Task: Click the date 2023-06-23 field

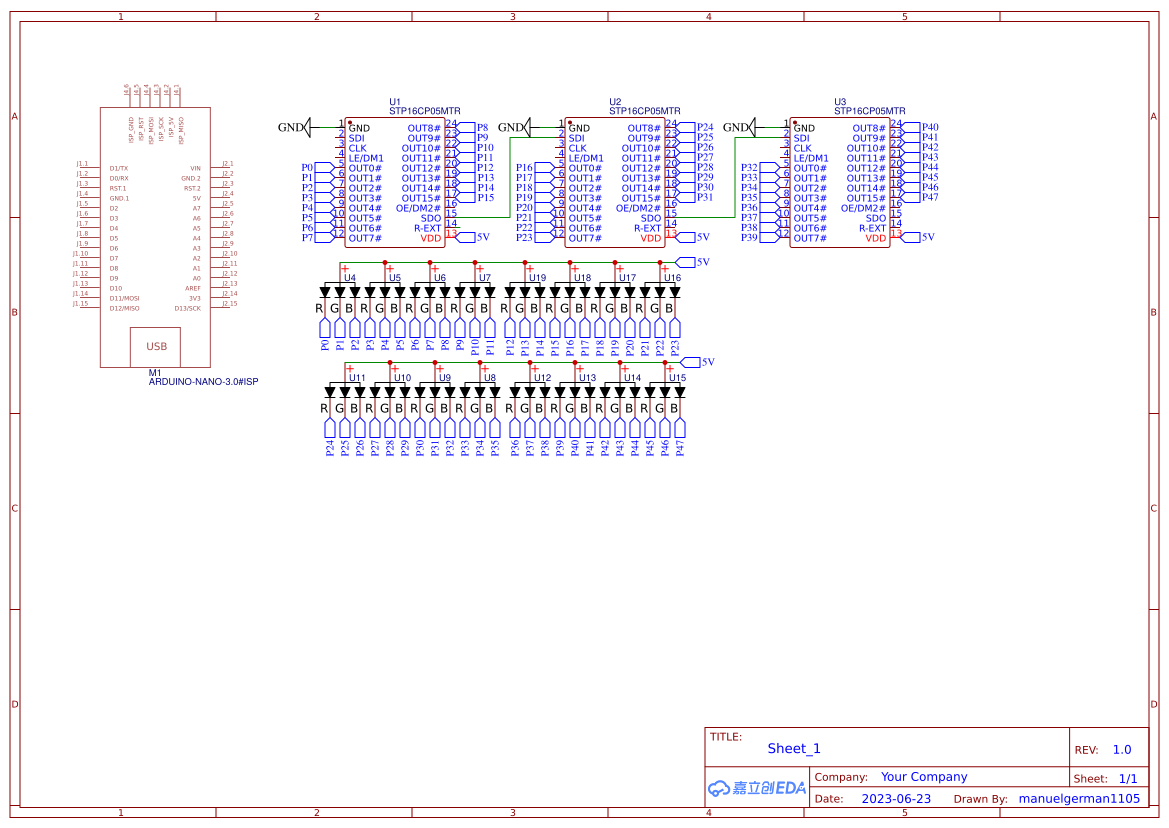Action: 895,799
